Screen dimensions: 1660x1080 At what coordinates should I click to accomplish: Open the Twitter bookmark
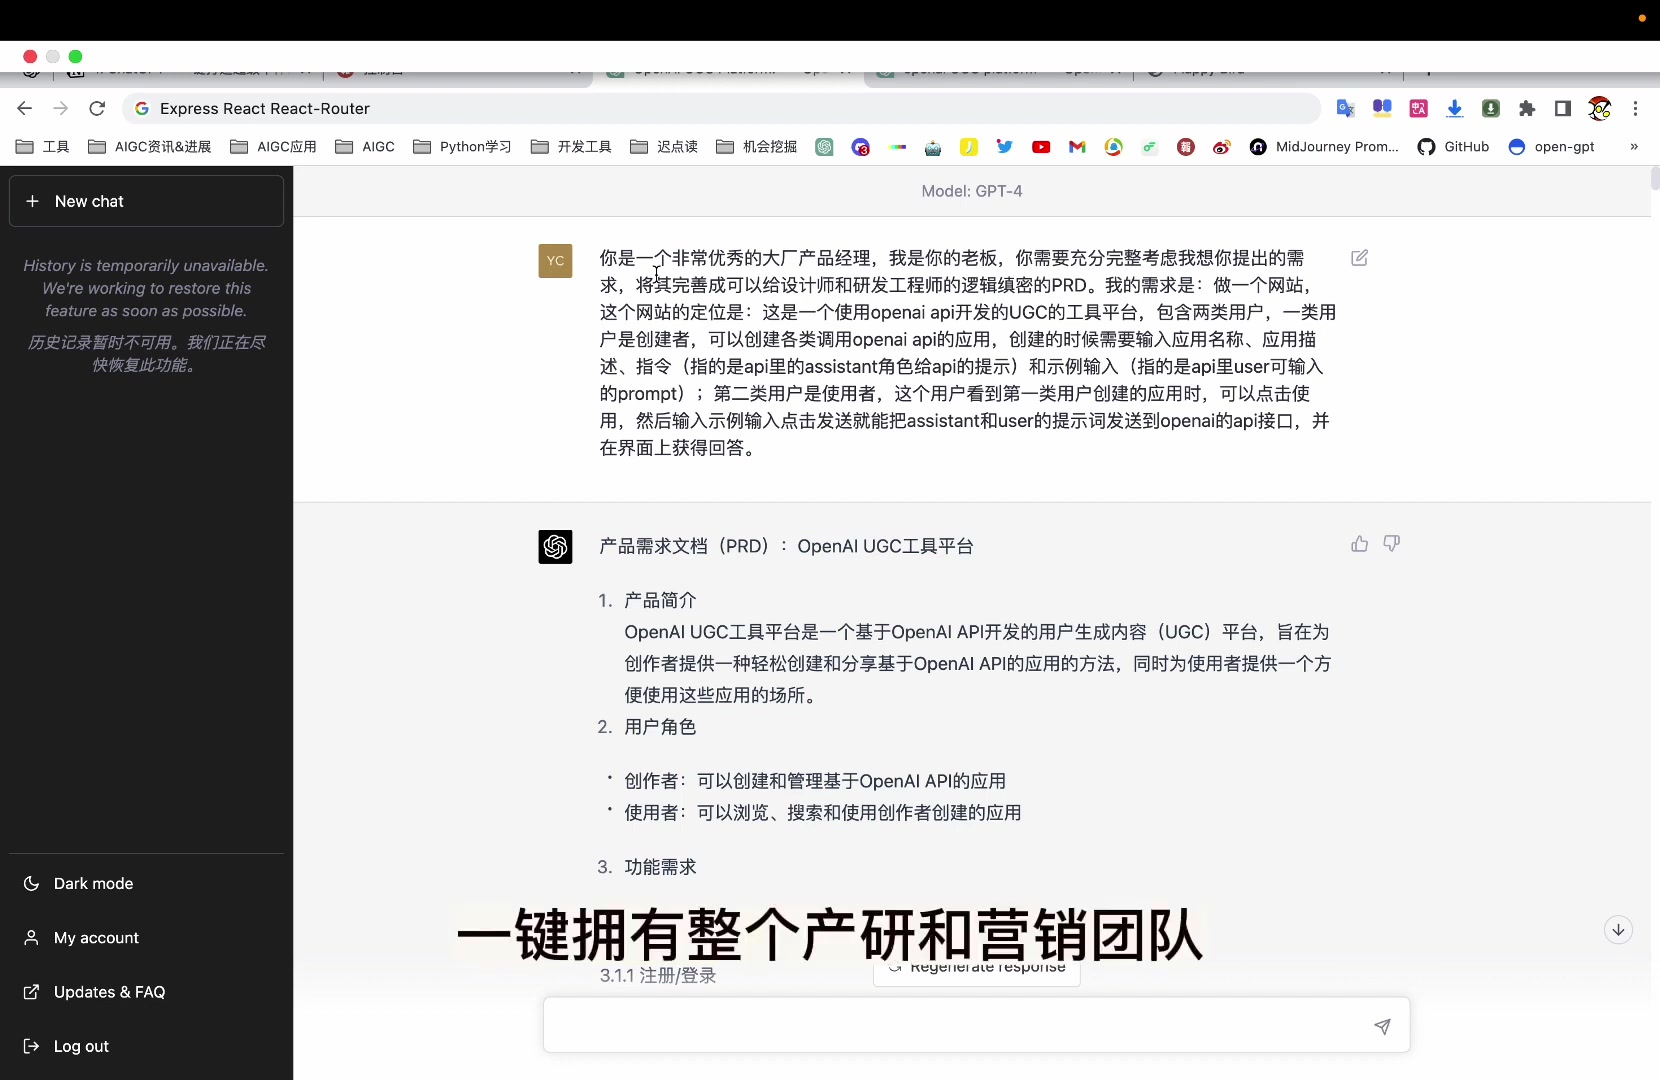coord(1005,147)
